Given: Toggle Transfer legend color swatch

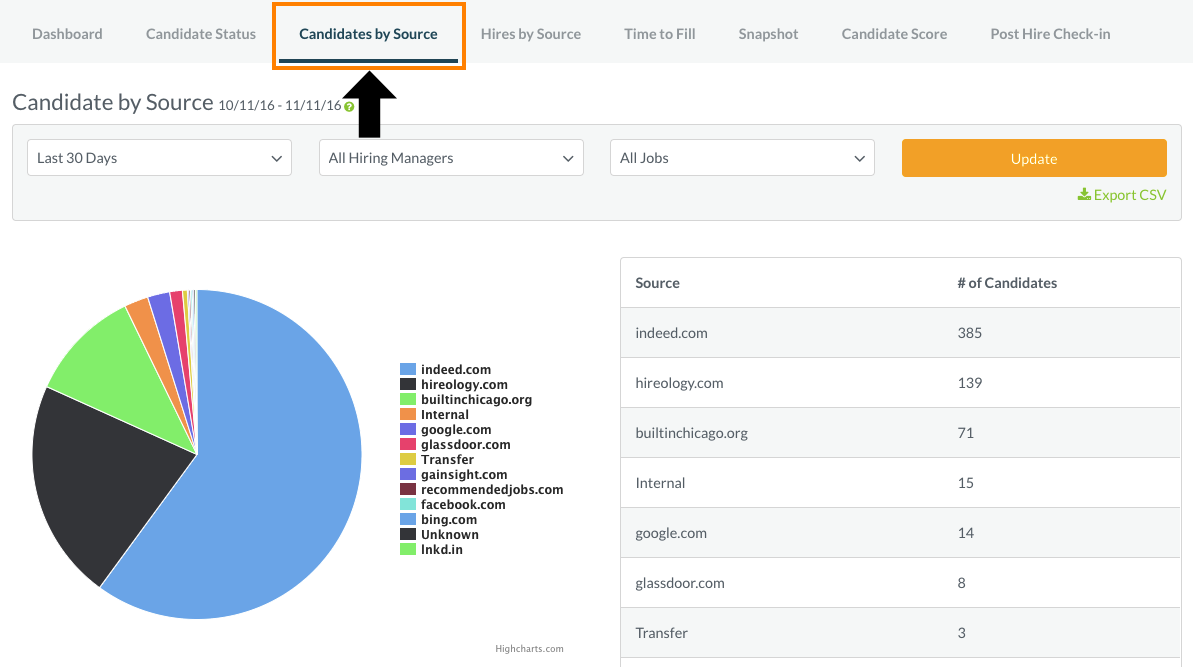Looking at the screenshot, I should 408,459.
